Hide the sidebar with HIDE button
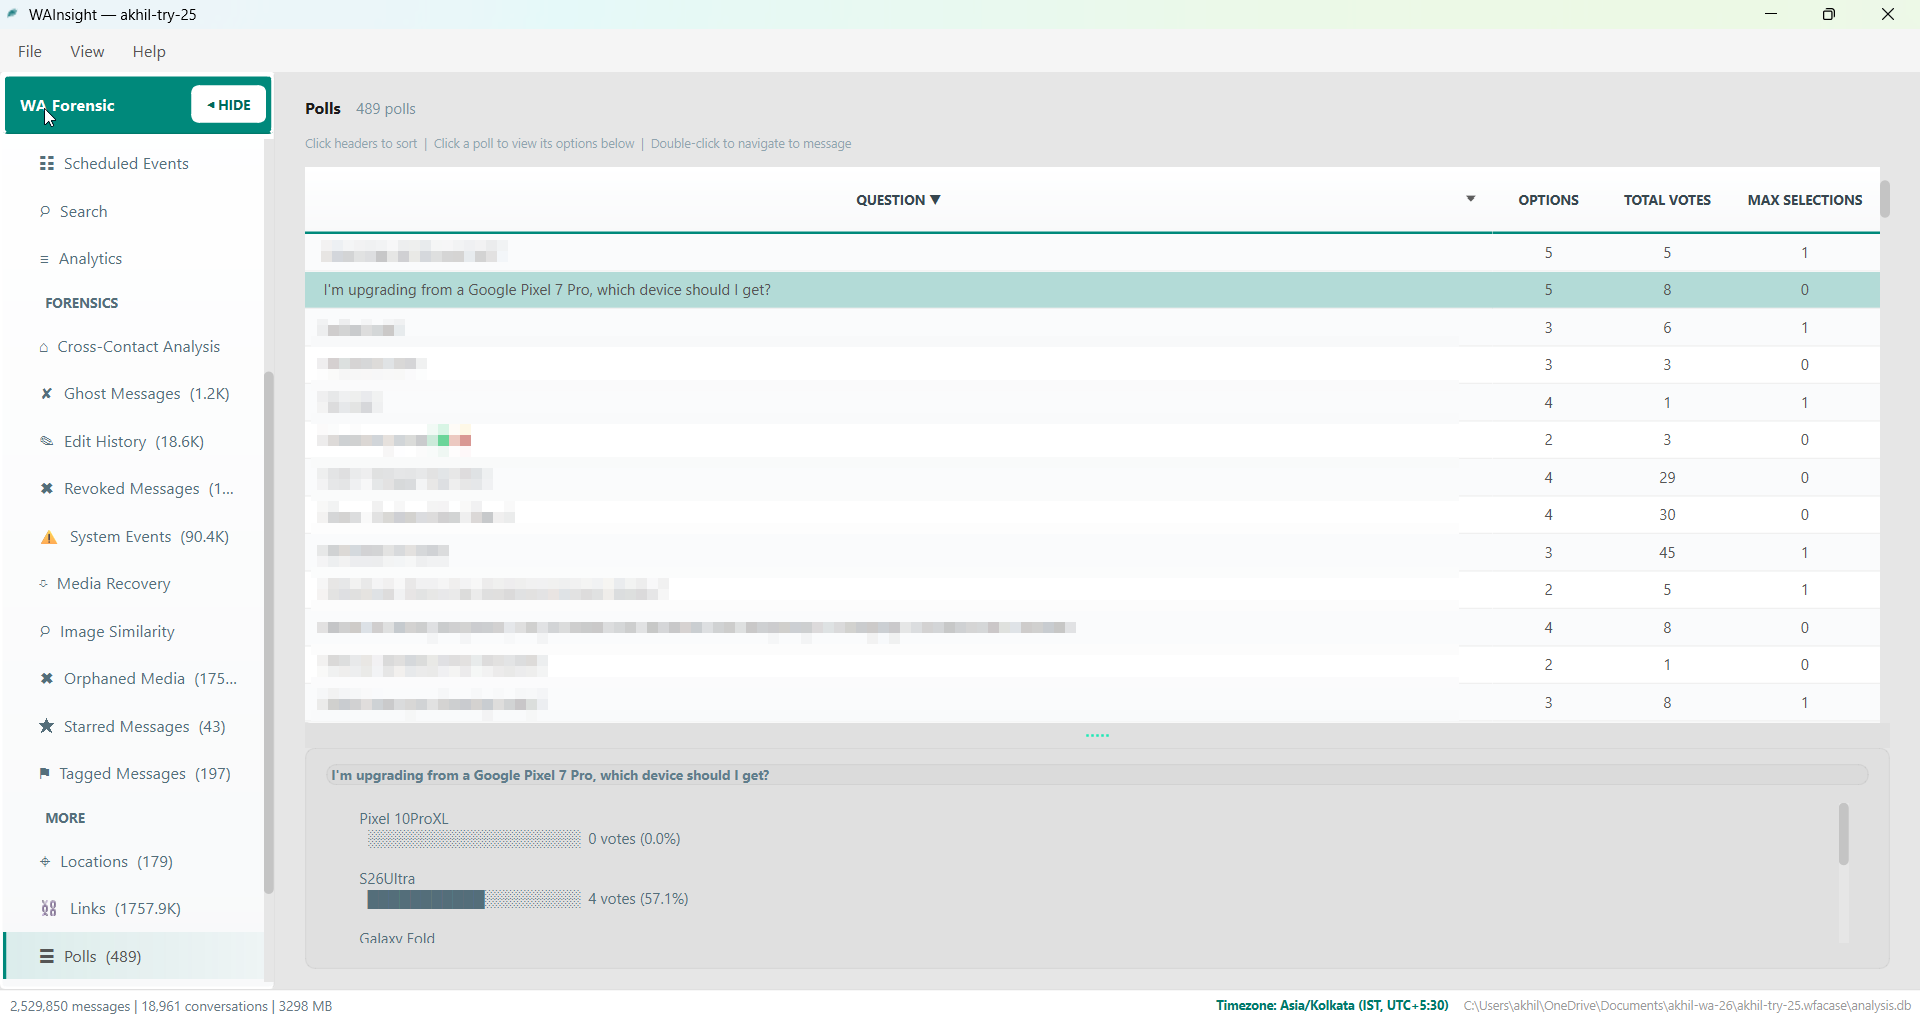This screenshot has height=1016, width=1920. tap(229, 105)
